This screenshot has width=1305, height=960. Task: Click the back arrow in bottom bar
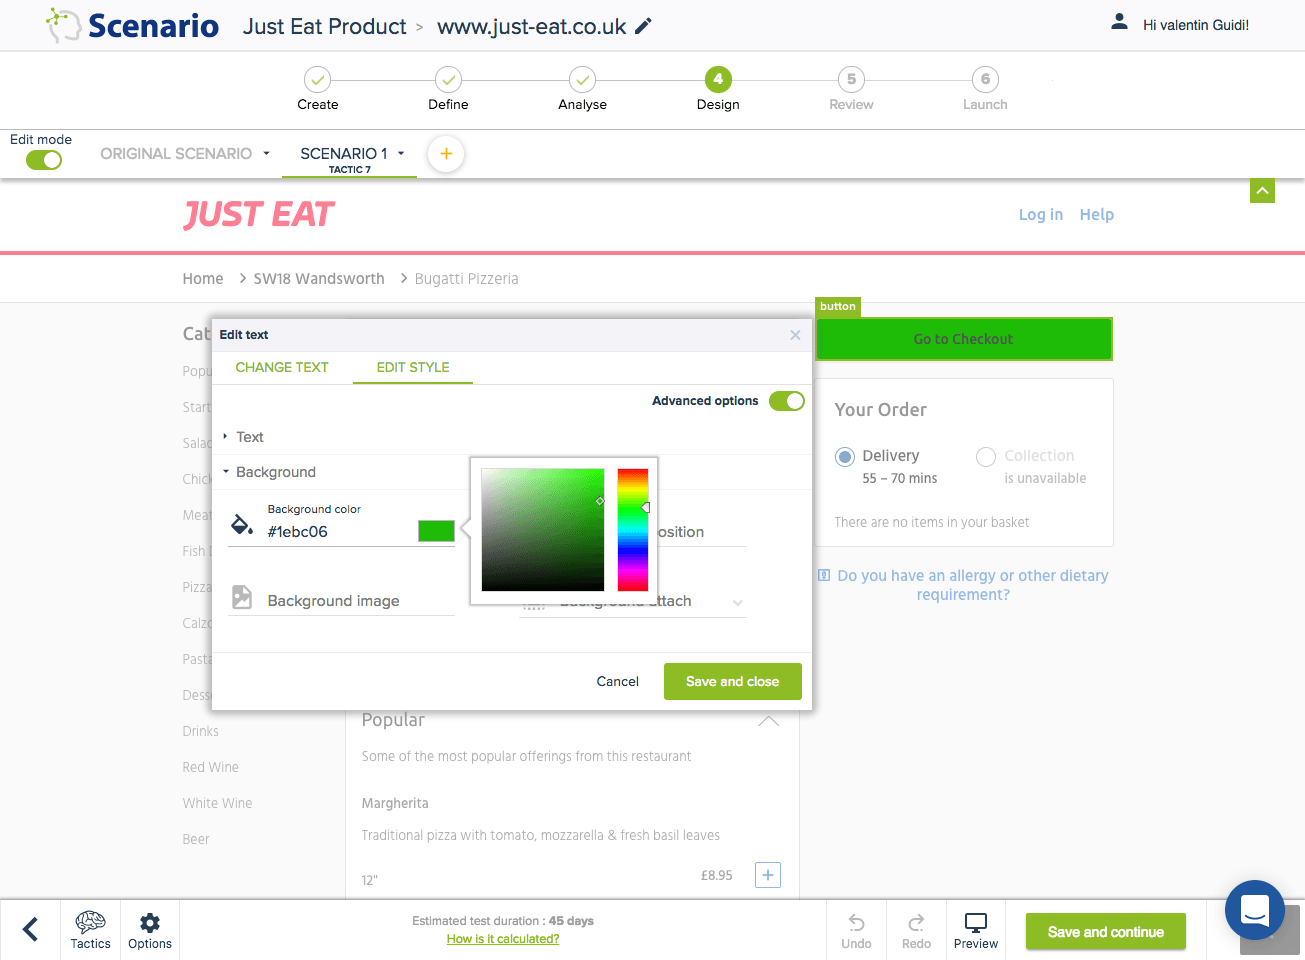31,929
